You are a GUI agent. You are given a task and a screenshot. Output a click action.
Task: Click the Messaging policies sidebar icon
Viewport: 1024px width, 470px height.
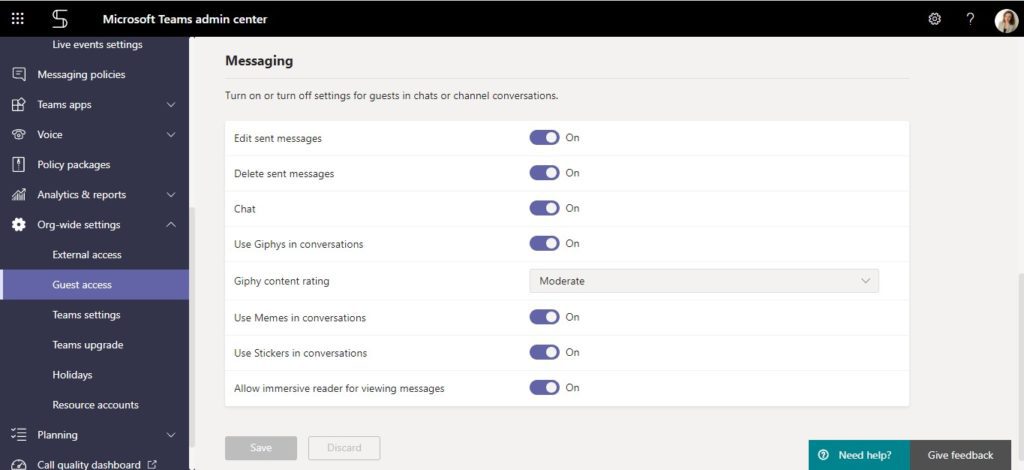[19, 74]
